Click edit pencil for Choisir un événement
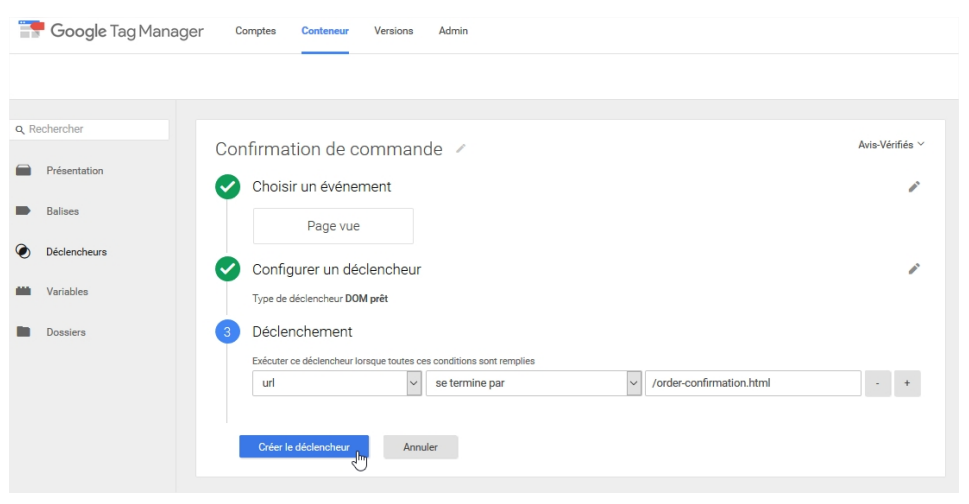Screen dimensions: 969x504 (x=913, y=186)
